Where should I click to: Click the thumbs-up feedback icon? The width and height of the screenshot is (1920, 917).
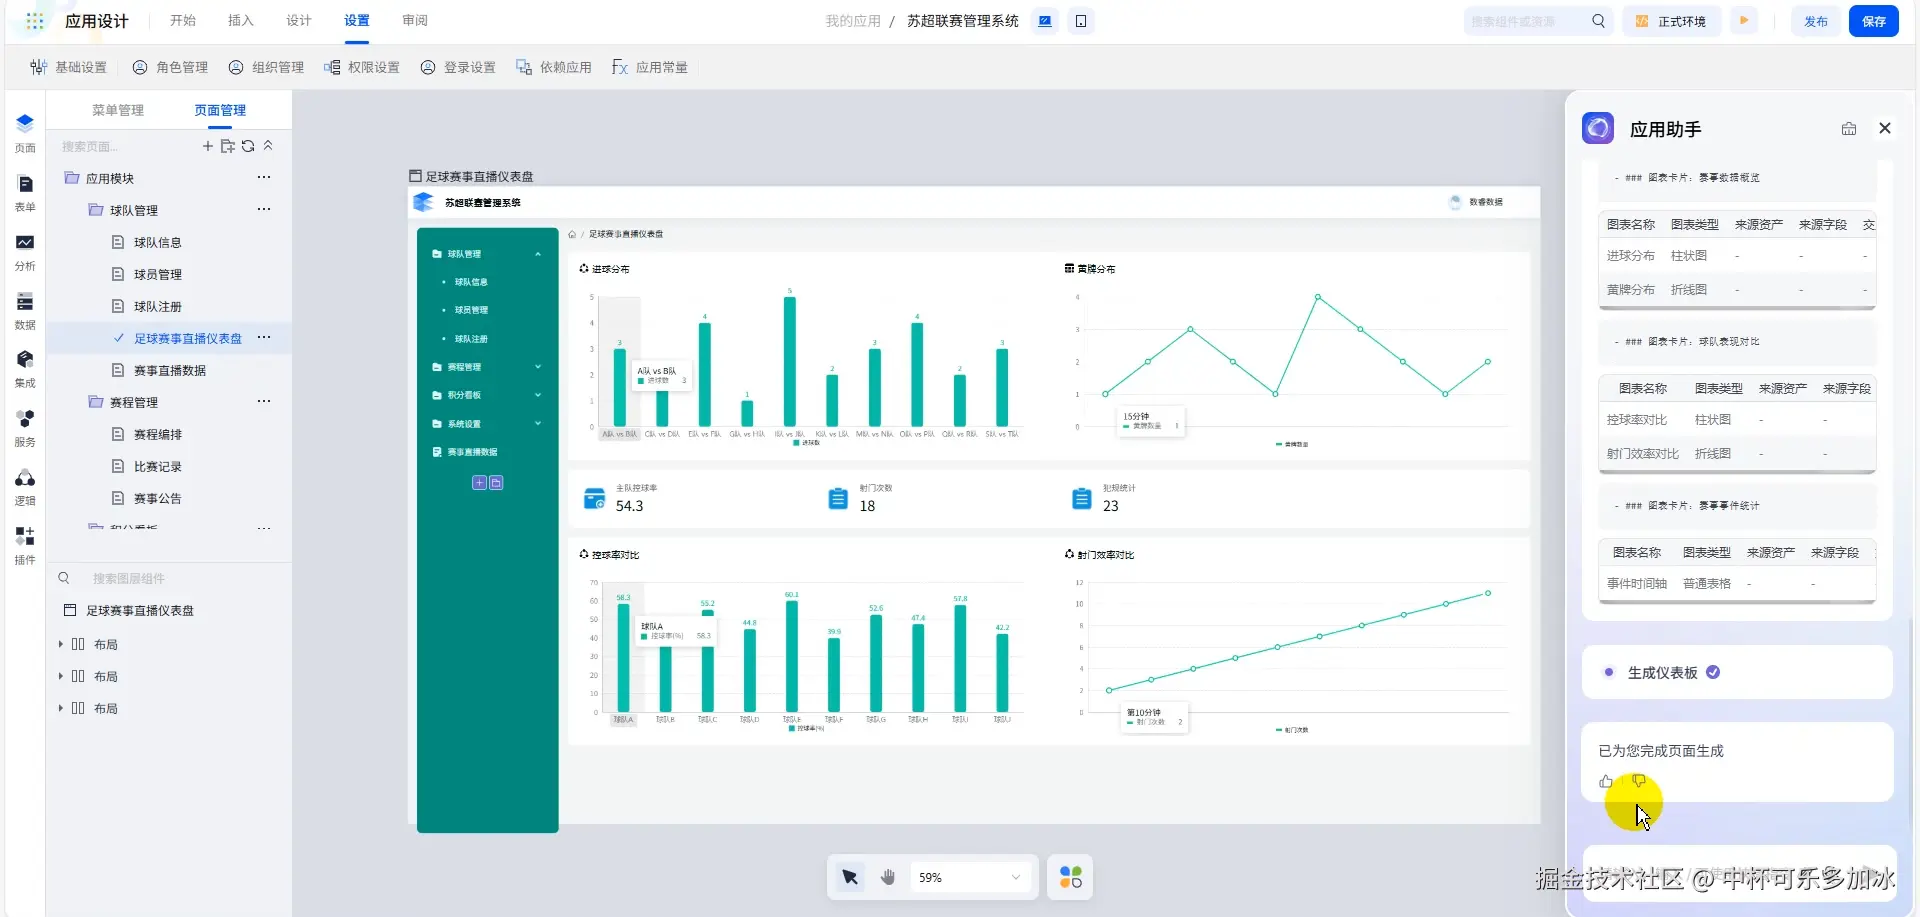tap(1606, 781)
